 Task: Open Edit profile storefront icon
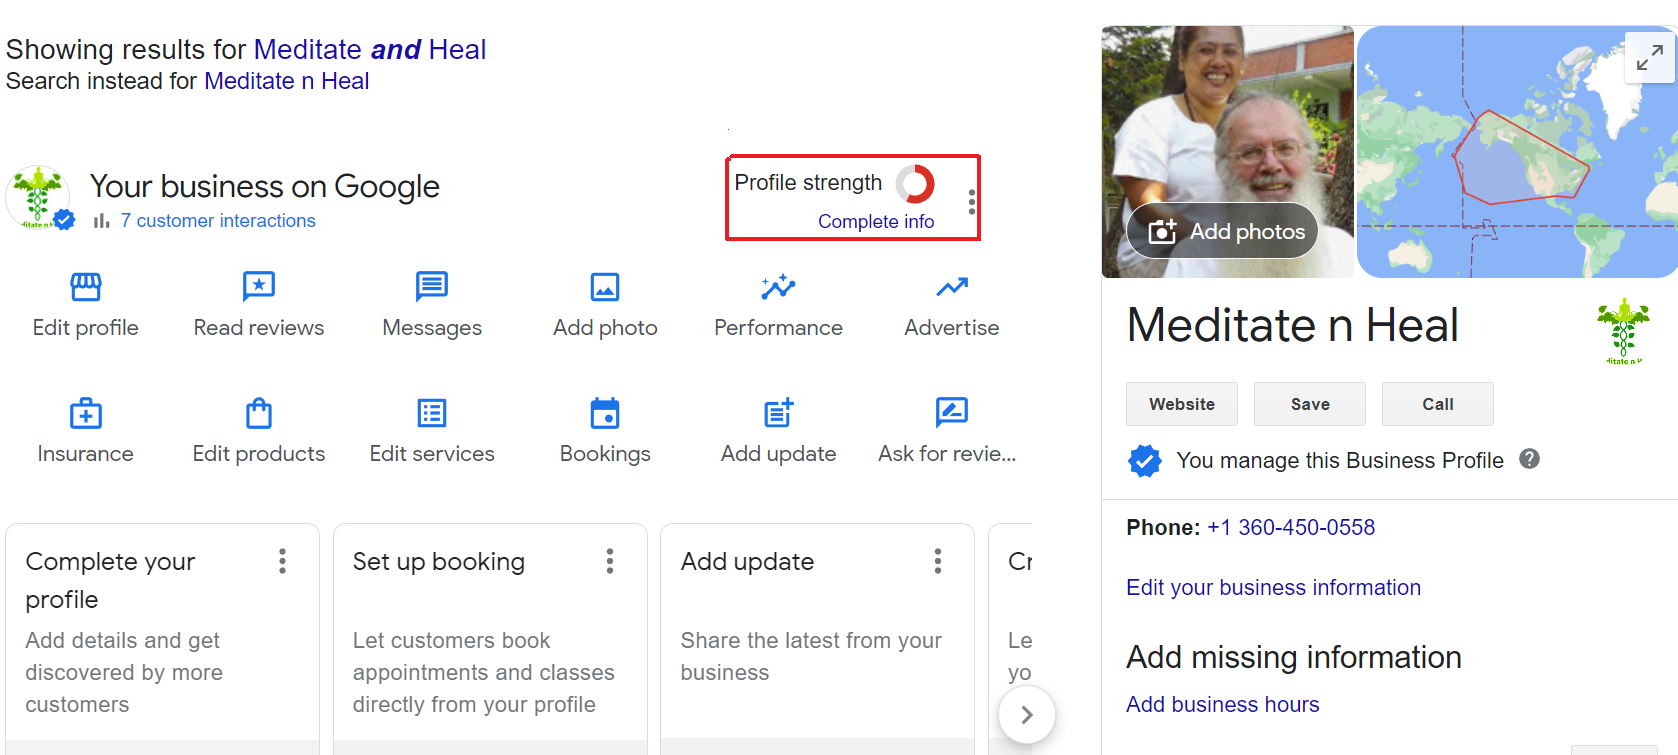(x=86, y=287)
